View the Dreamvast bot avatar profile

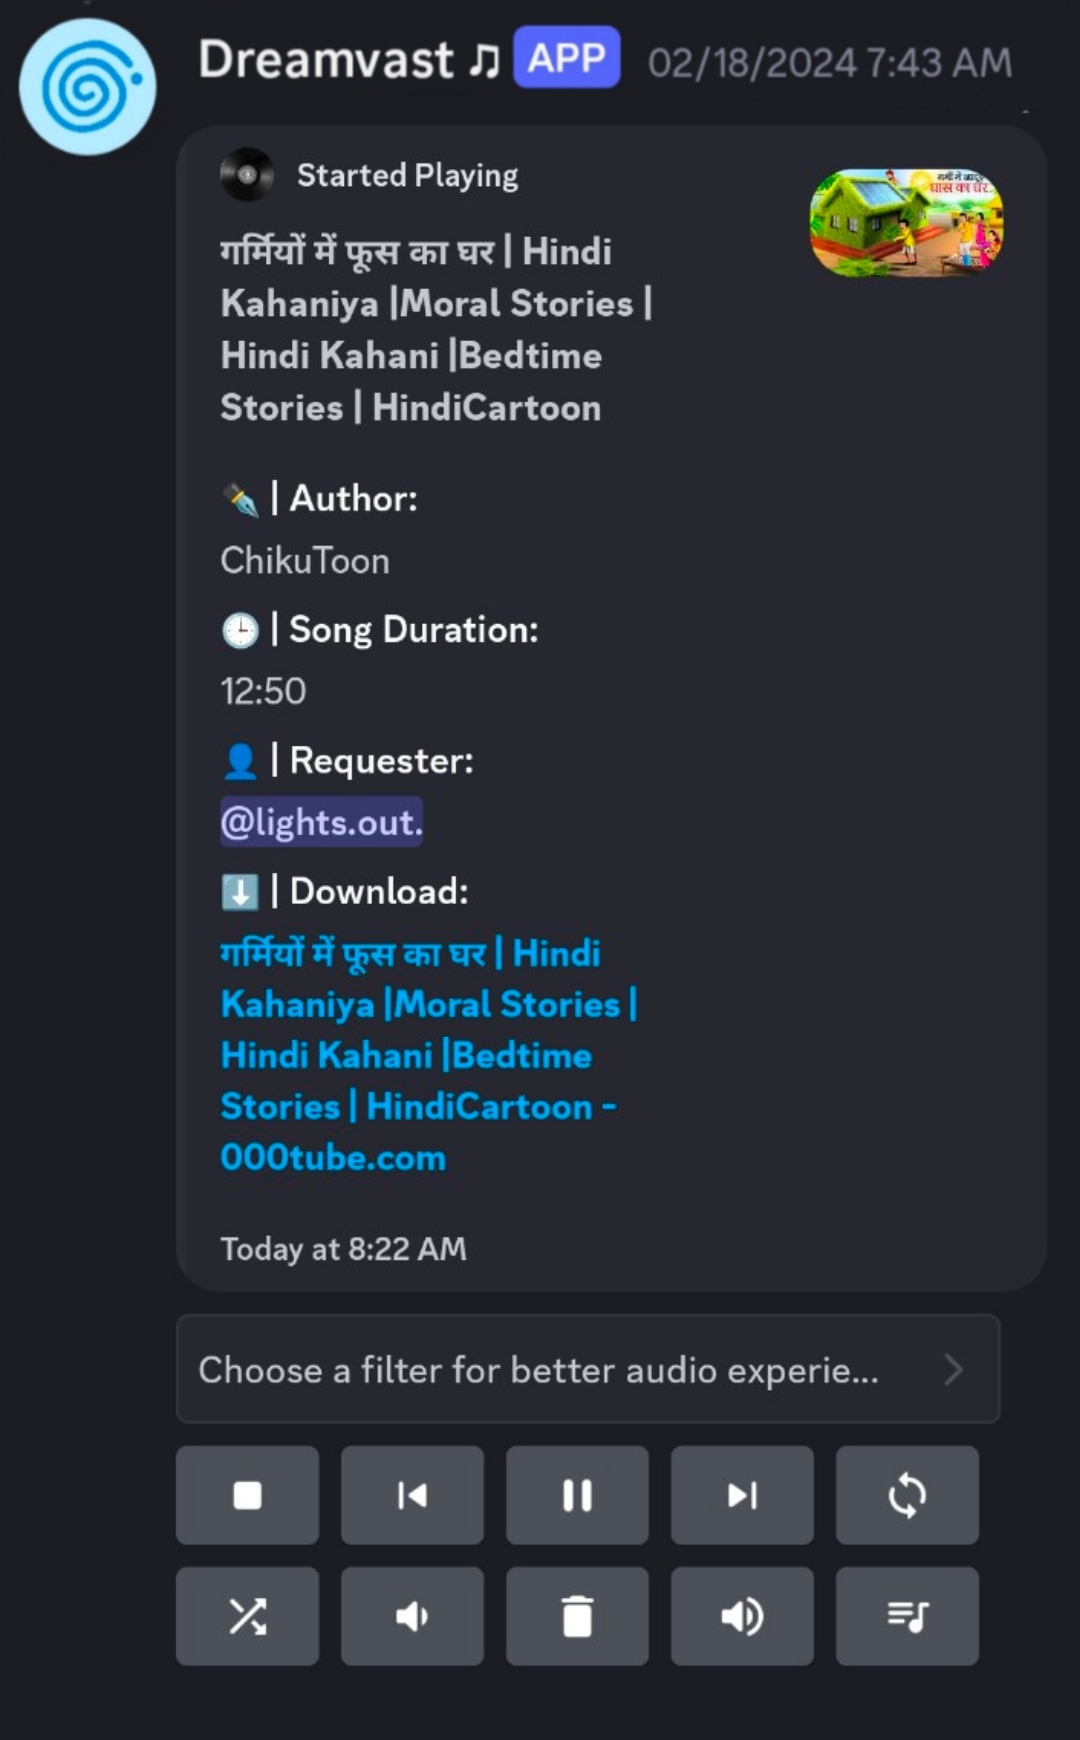click(88, 87)
